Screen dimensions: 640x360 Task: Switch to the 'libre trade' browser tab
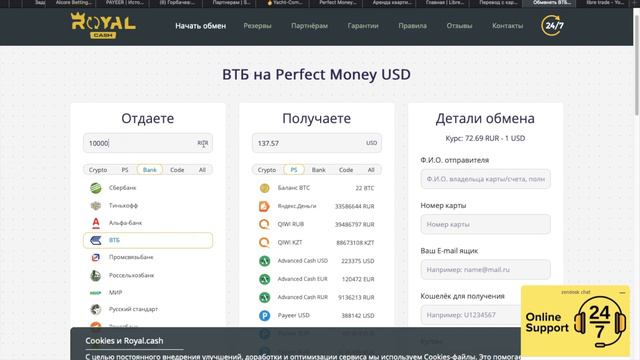point(604,3)
